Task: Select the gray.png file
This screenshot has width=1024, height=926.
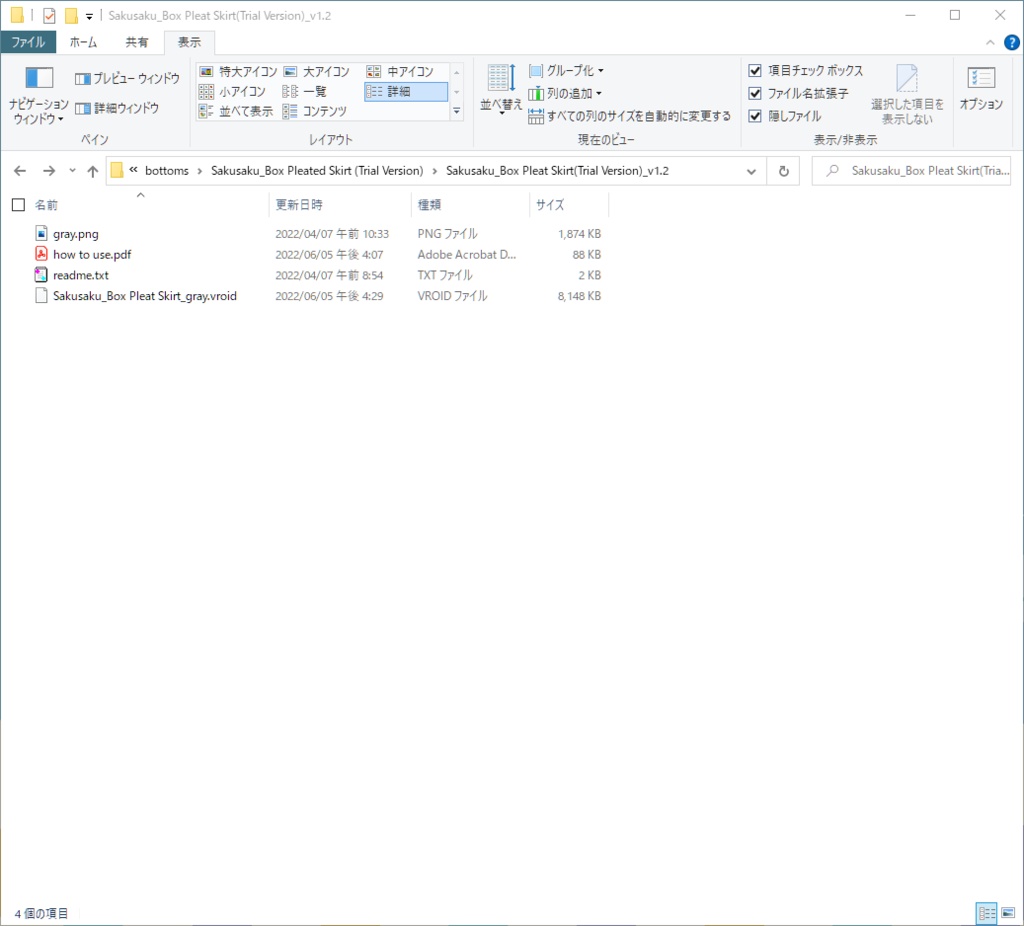Action: click(x=76, y=234)
